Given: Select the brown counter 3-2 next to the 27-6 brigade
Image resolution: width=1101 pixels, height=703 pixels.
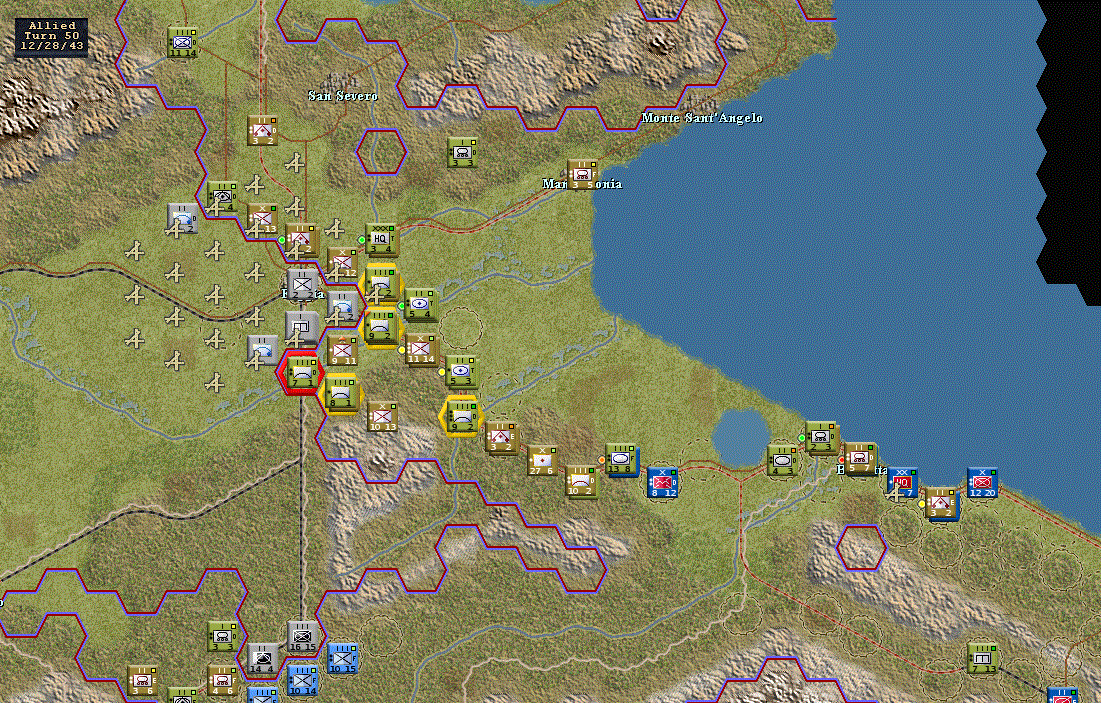Looking at the screenshot, I should (501, 438).
